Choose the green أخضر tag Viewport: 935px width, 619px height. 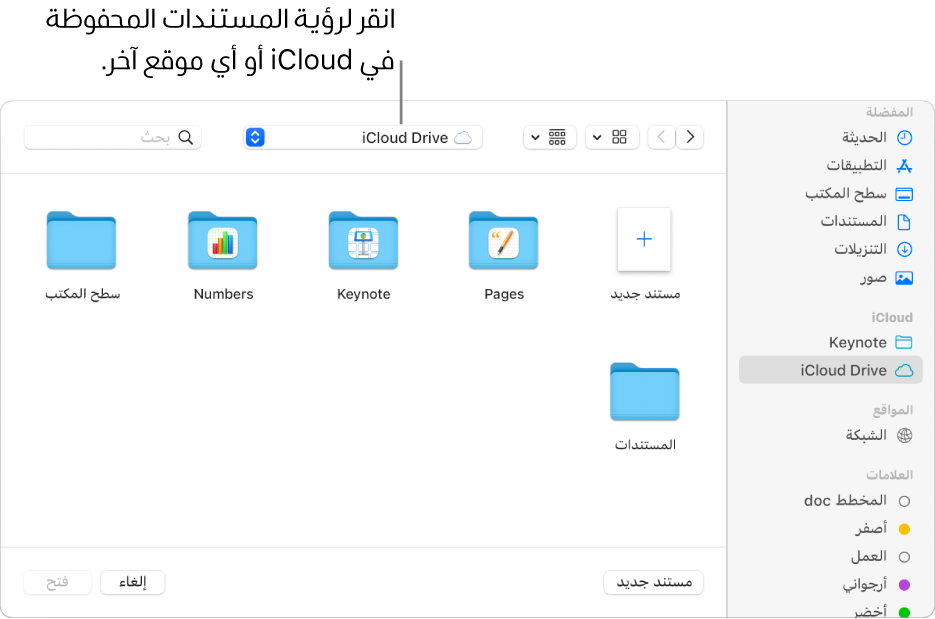pos(881,611)
